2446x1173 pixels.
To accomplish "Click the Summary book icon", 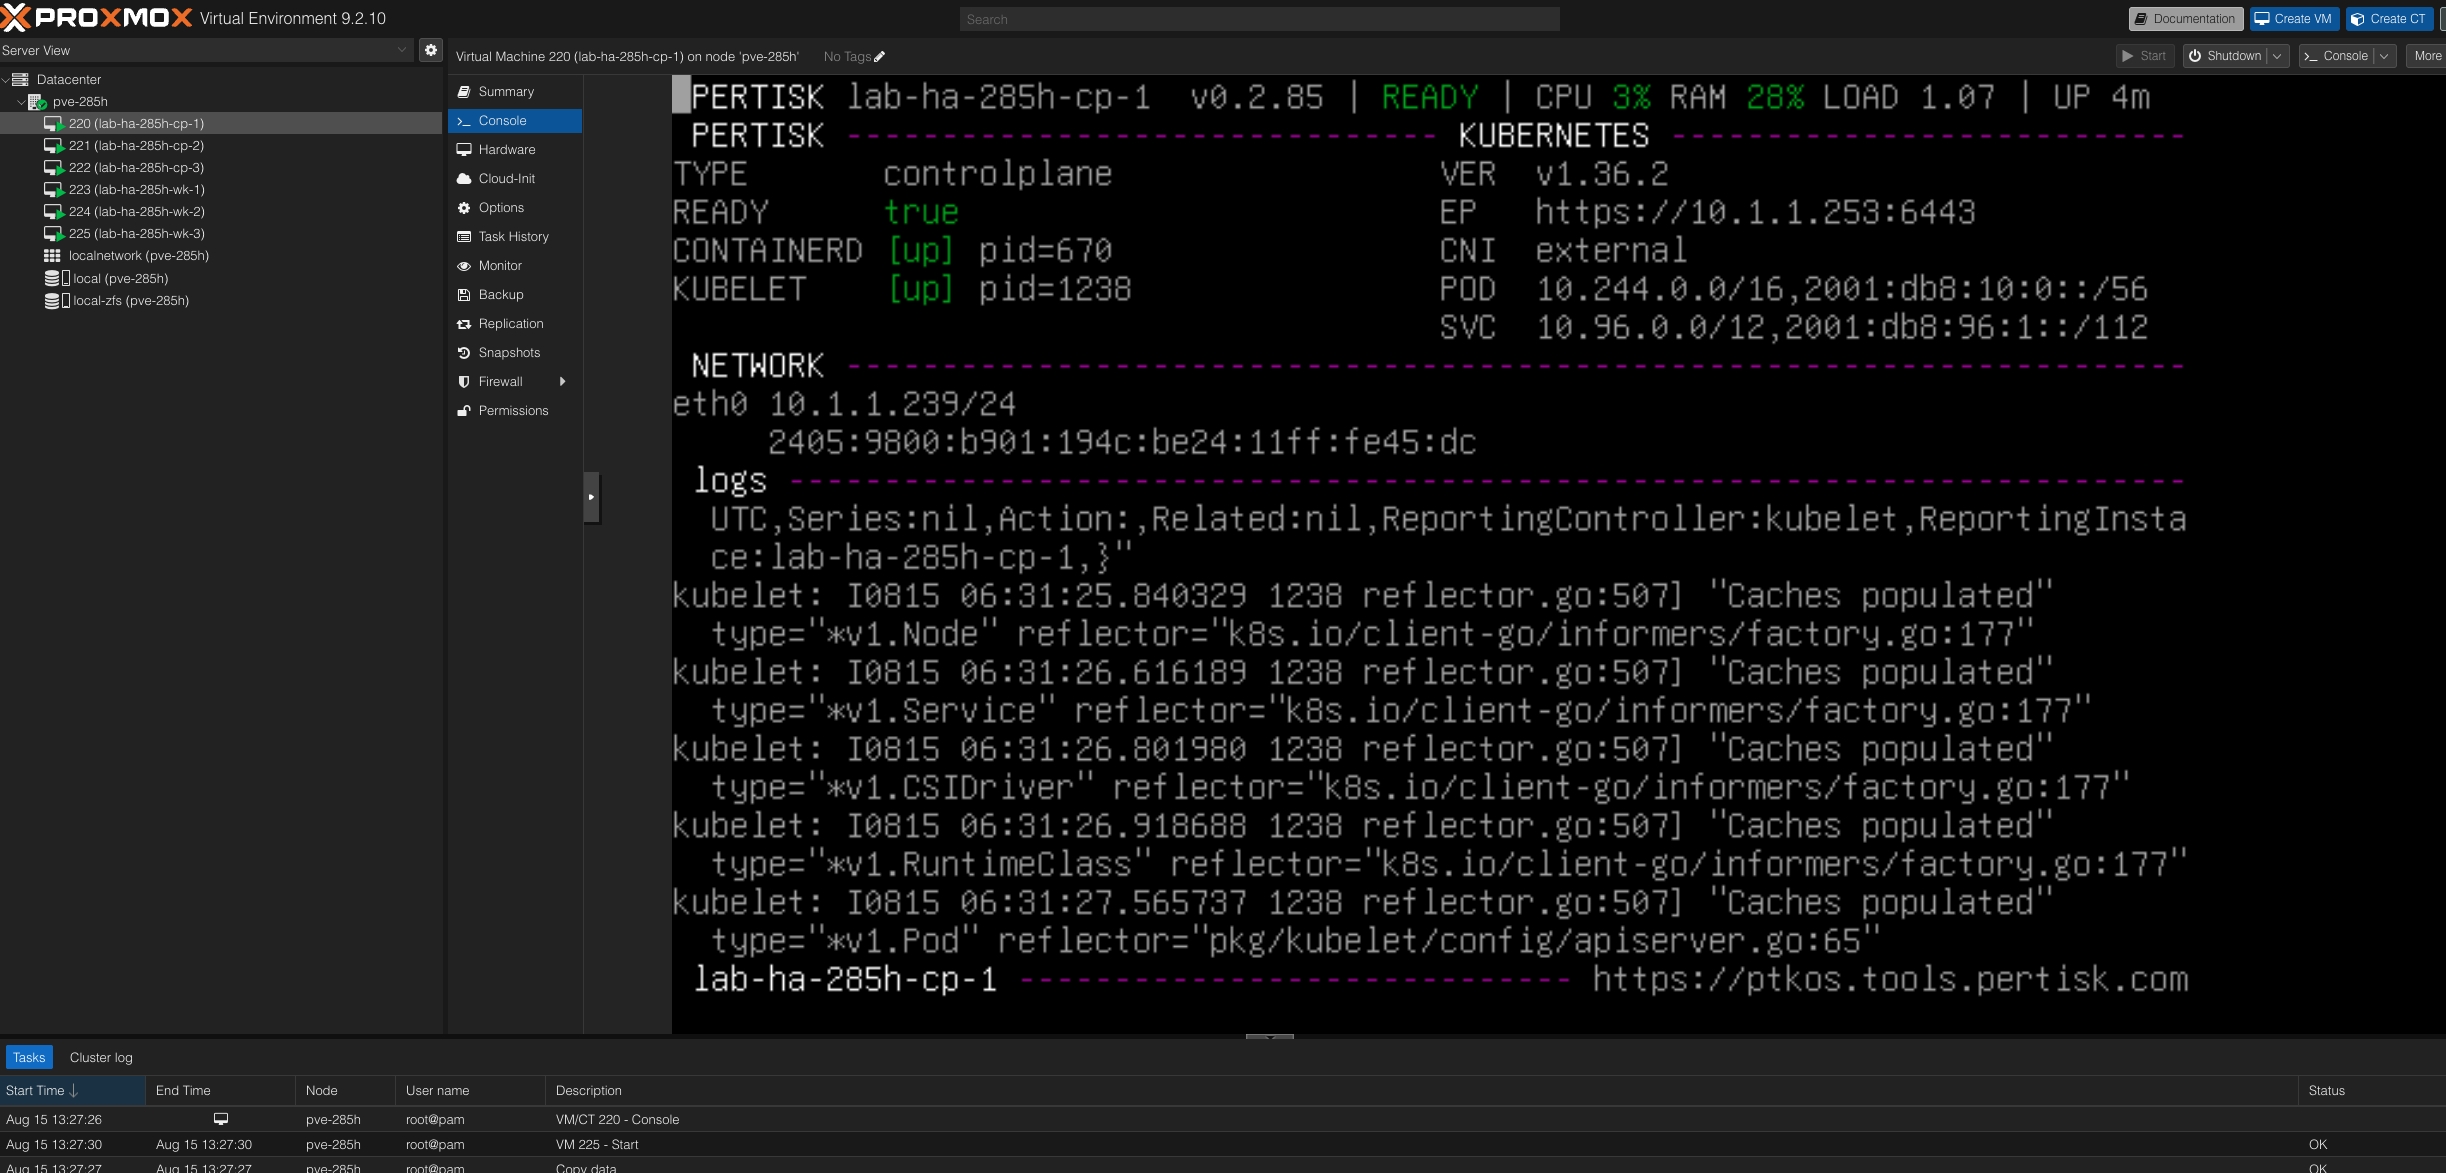I will click(464, 92).
